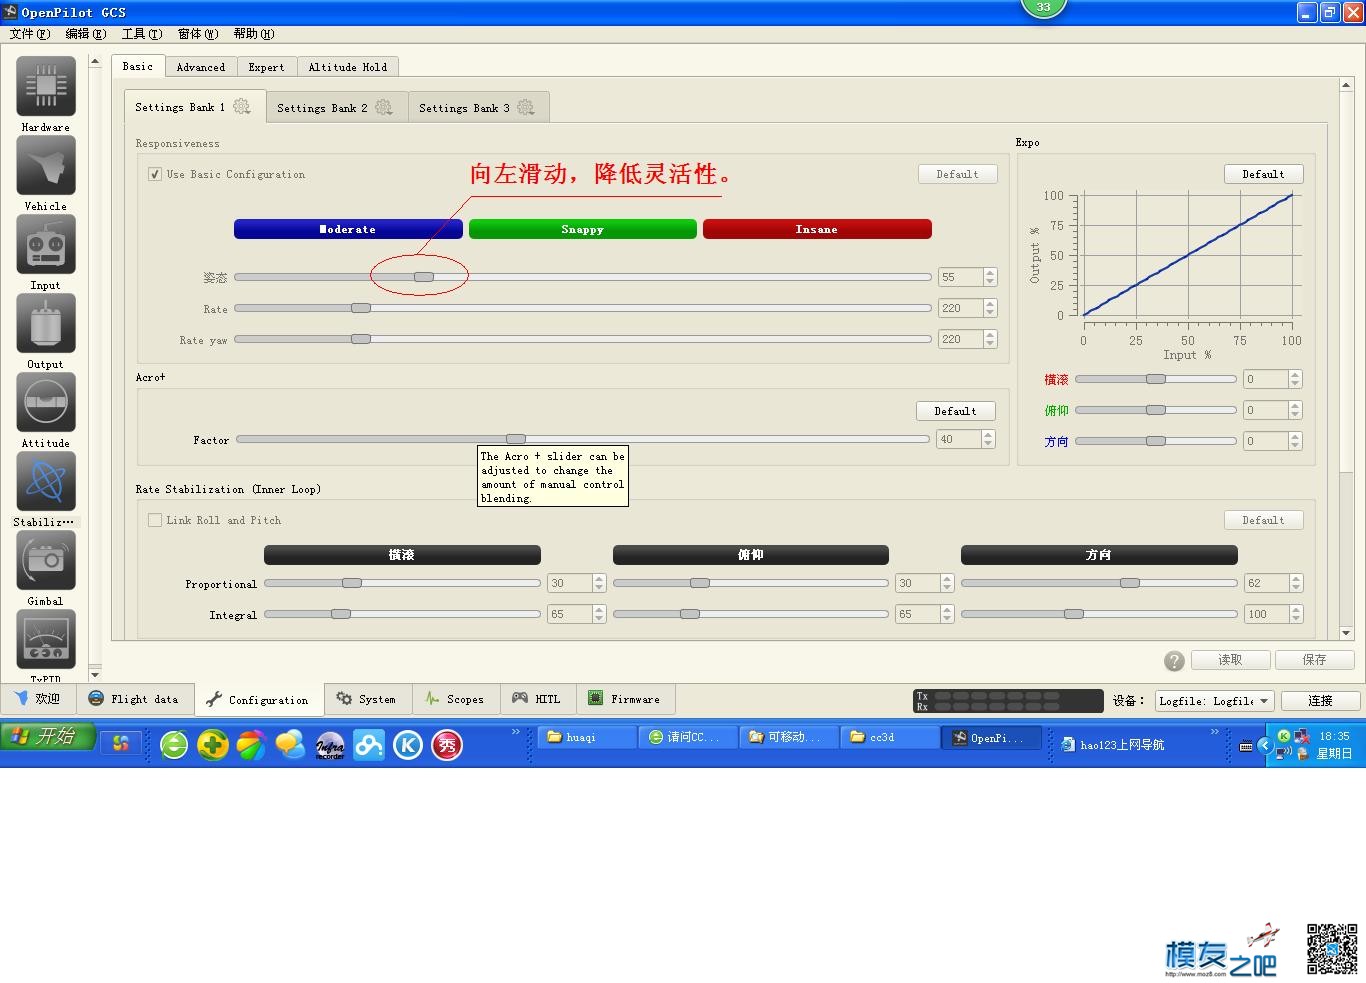Switch to the Advanced tab
Screen dimensions: 1366x983
coord(201,67)
